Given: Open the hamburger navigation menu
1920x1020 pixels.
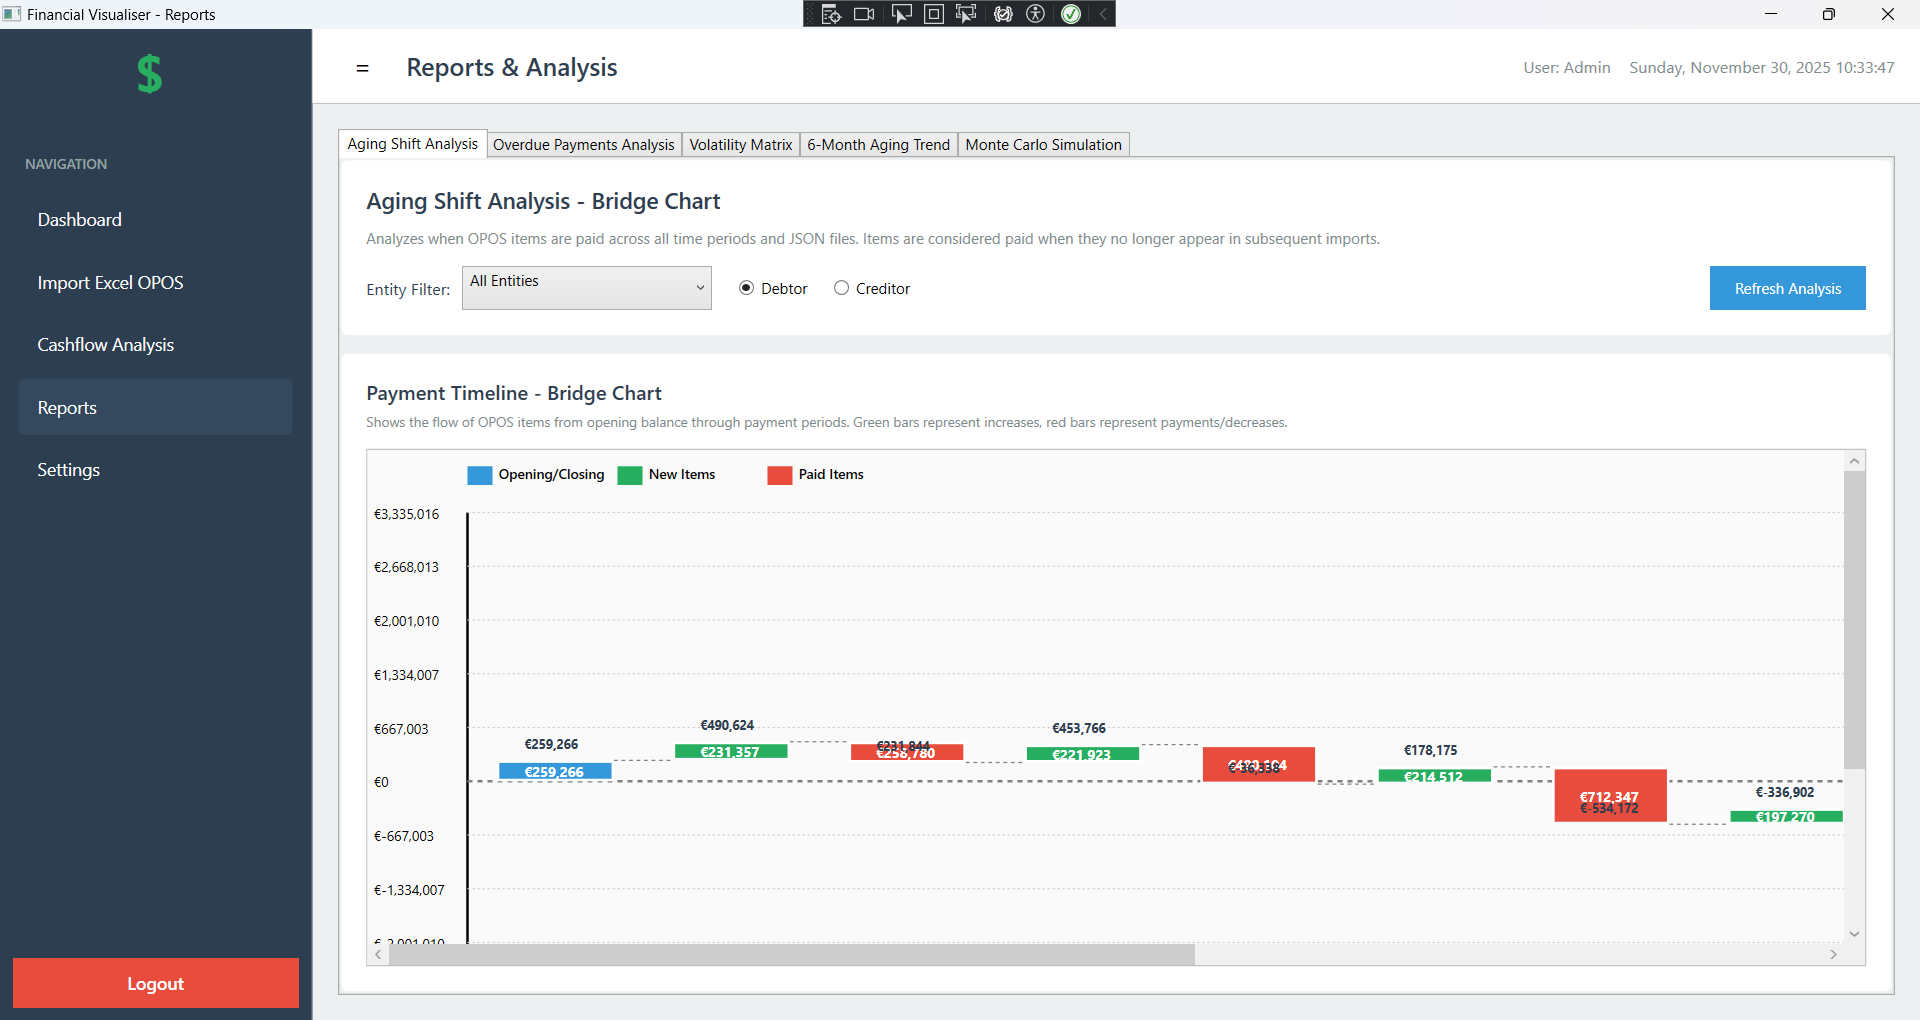Looking at the screenshot, I should (362, 68).
